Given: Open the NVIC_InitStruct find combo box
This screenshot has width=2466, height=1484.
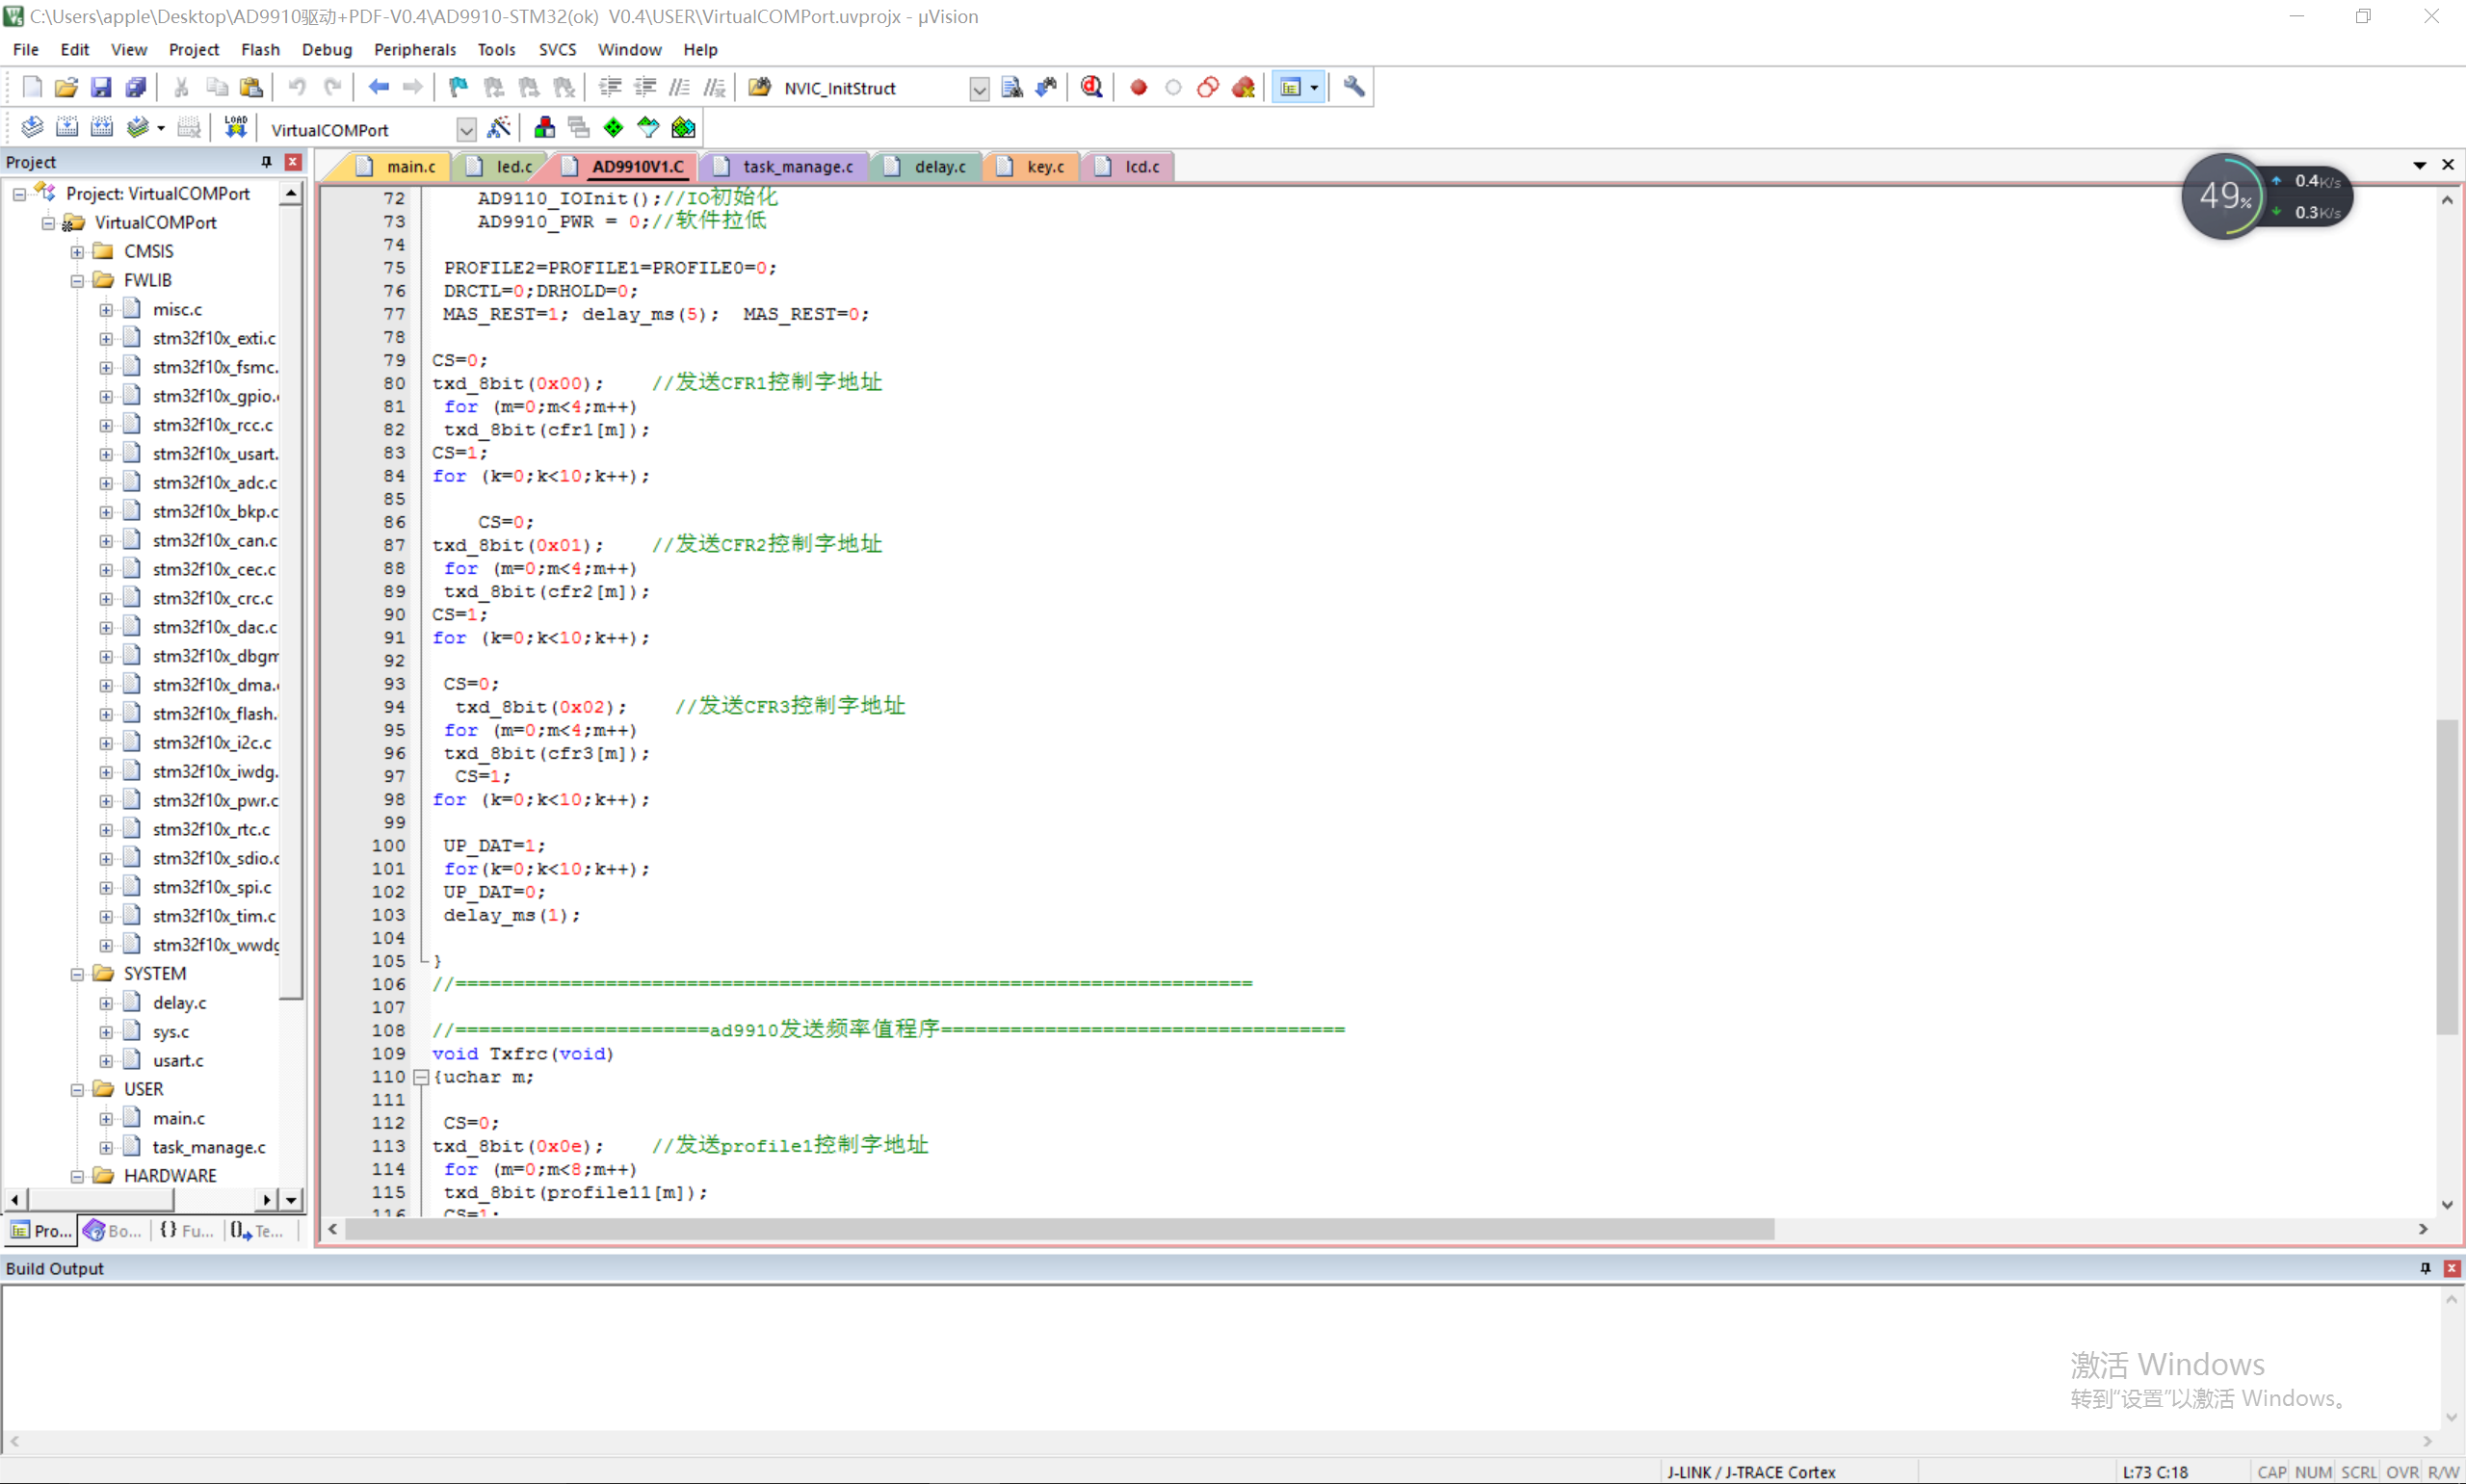Looking at the screenshot, I should 979,89.
